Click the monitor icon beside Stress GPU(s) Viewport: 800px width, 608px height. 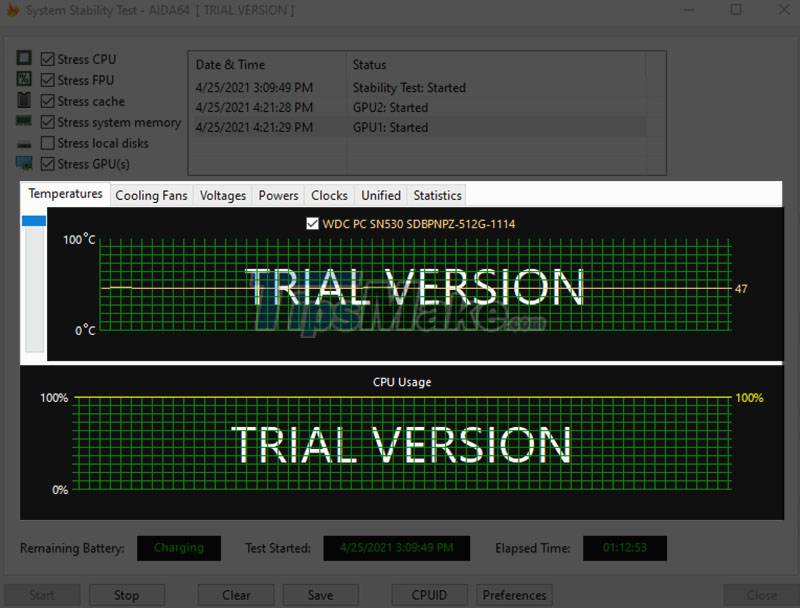[24, 164]
